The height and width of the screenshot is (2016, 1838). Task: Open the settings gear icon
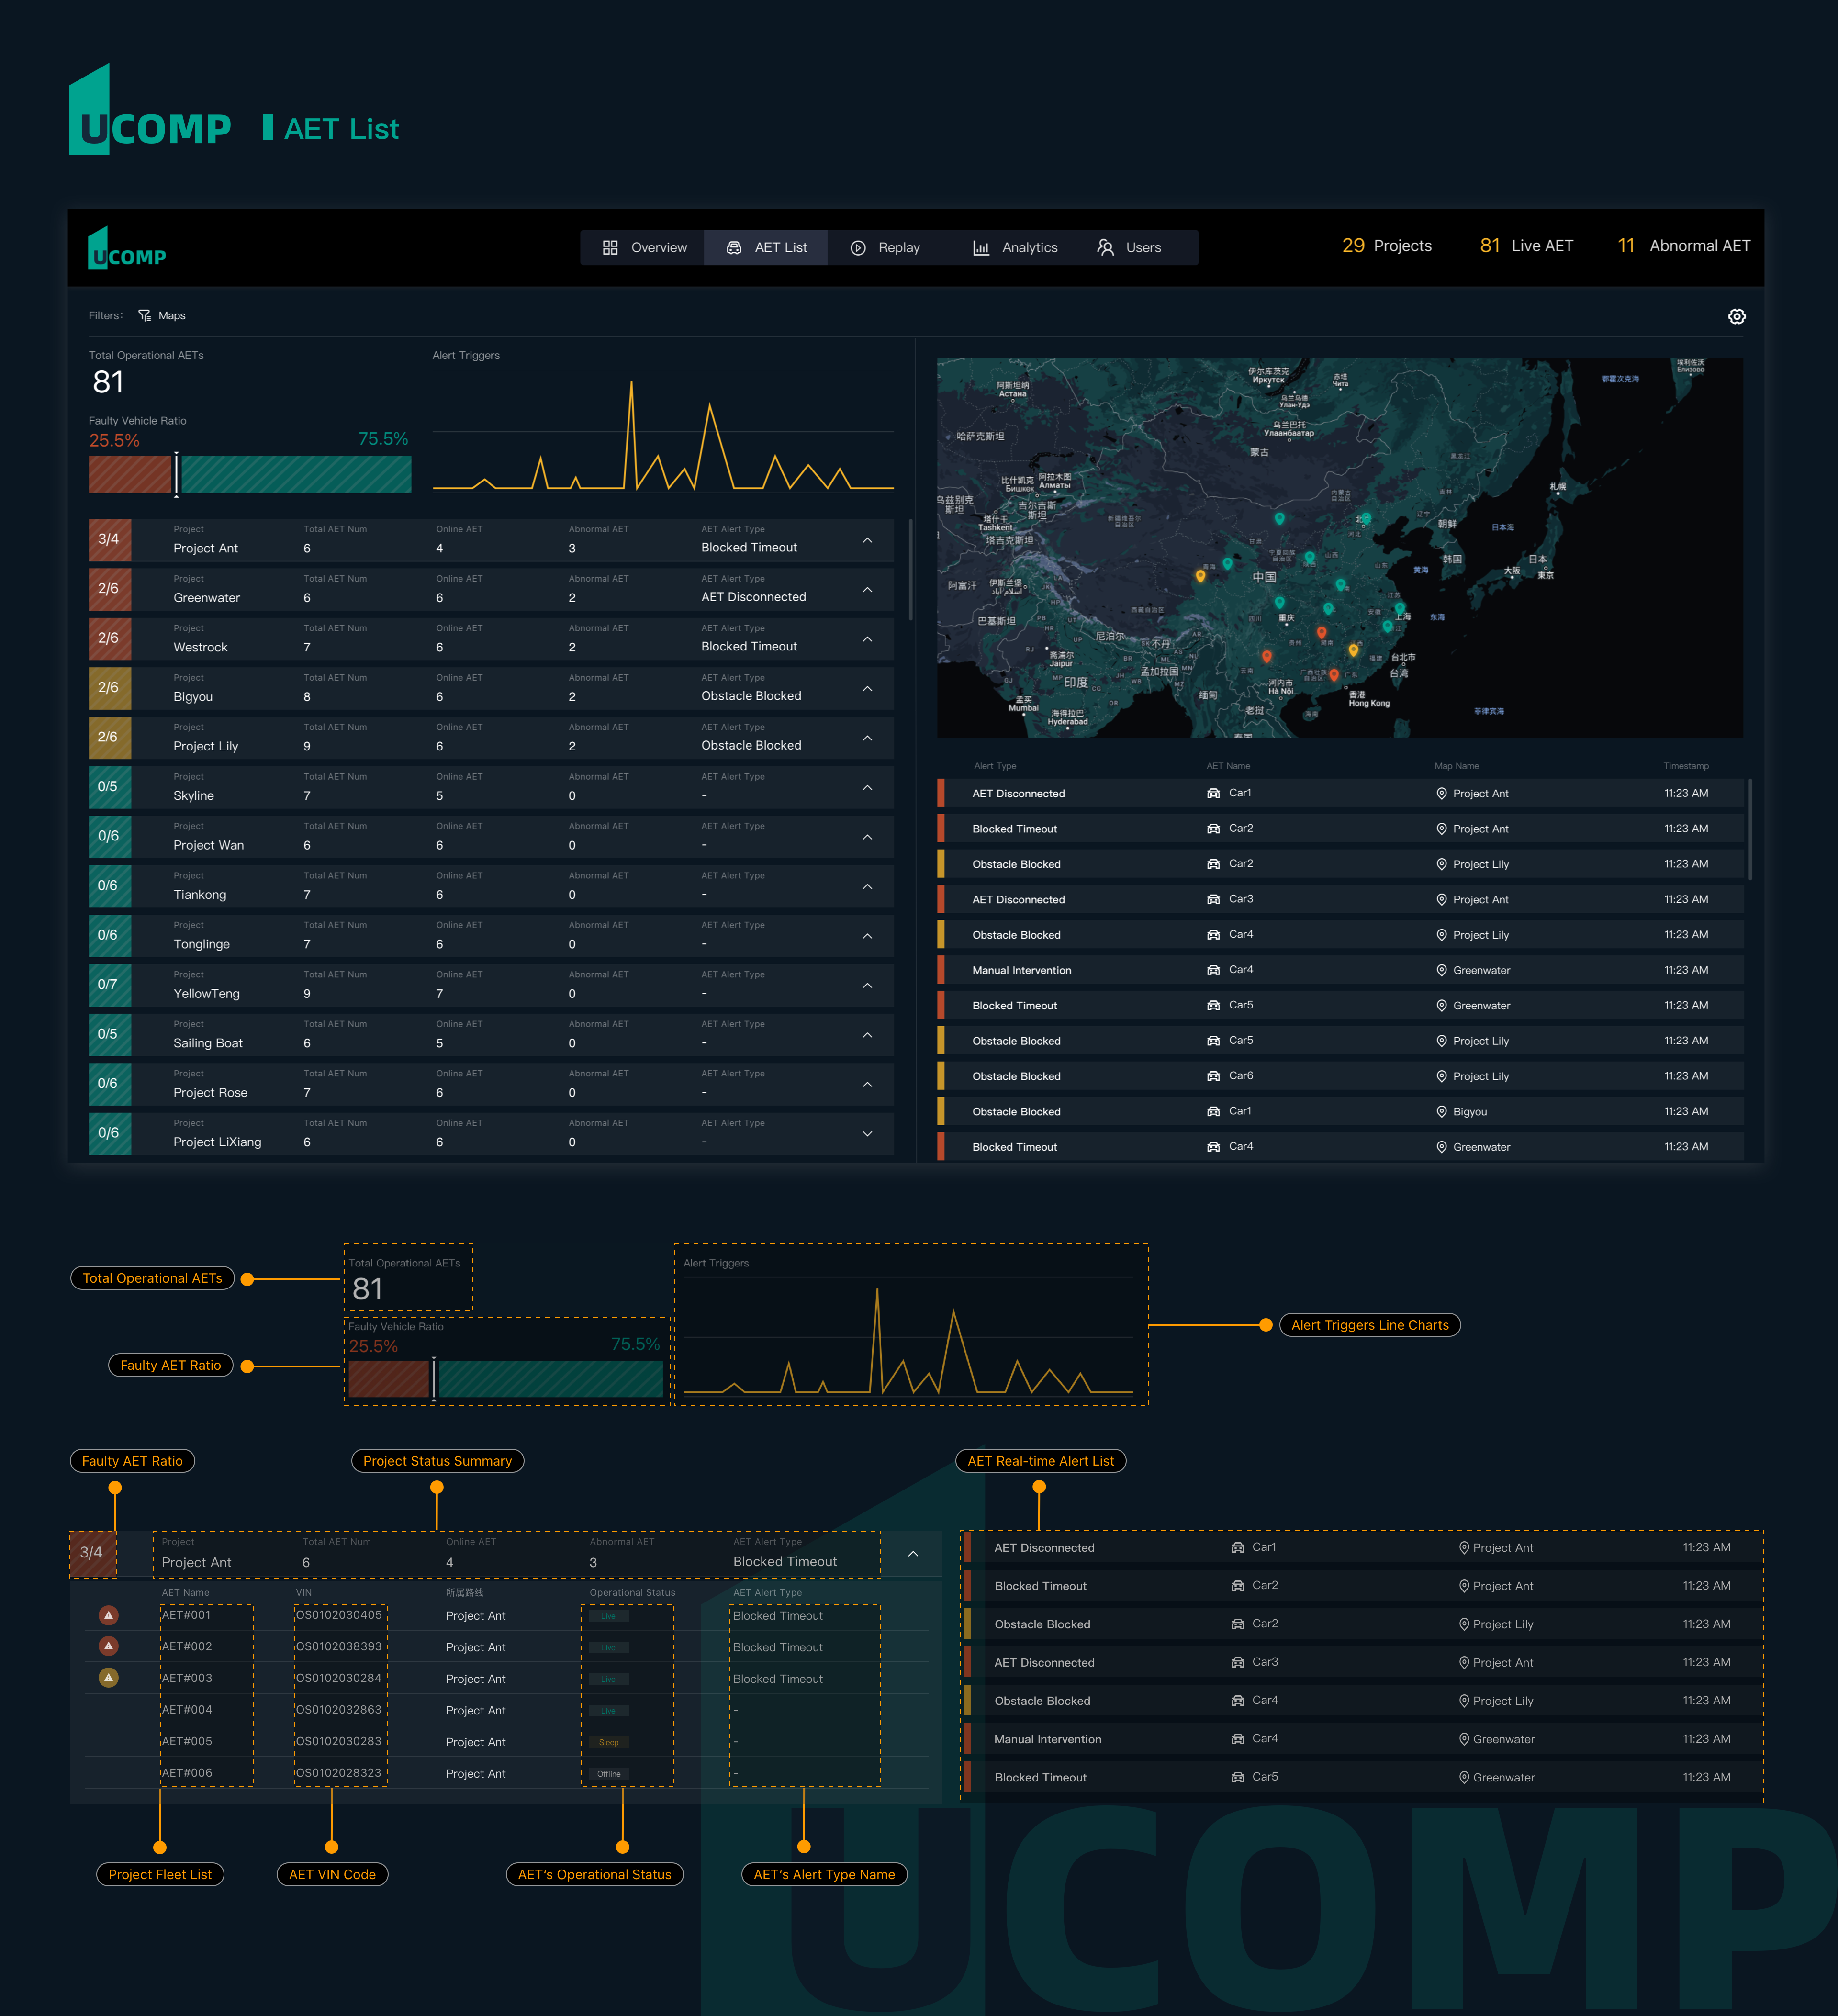[1737, 316]
